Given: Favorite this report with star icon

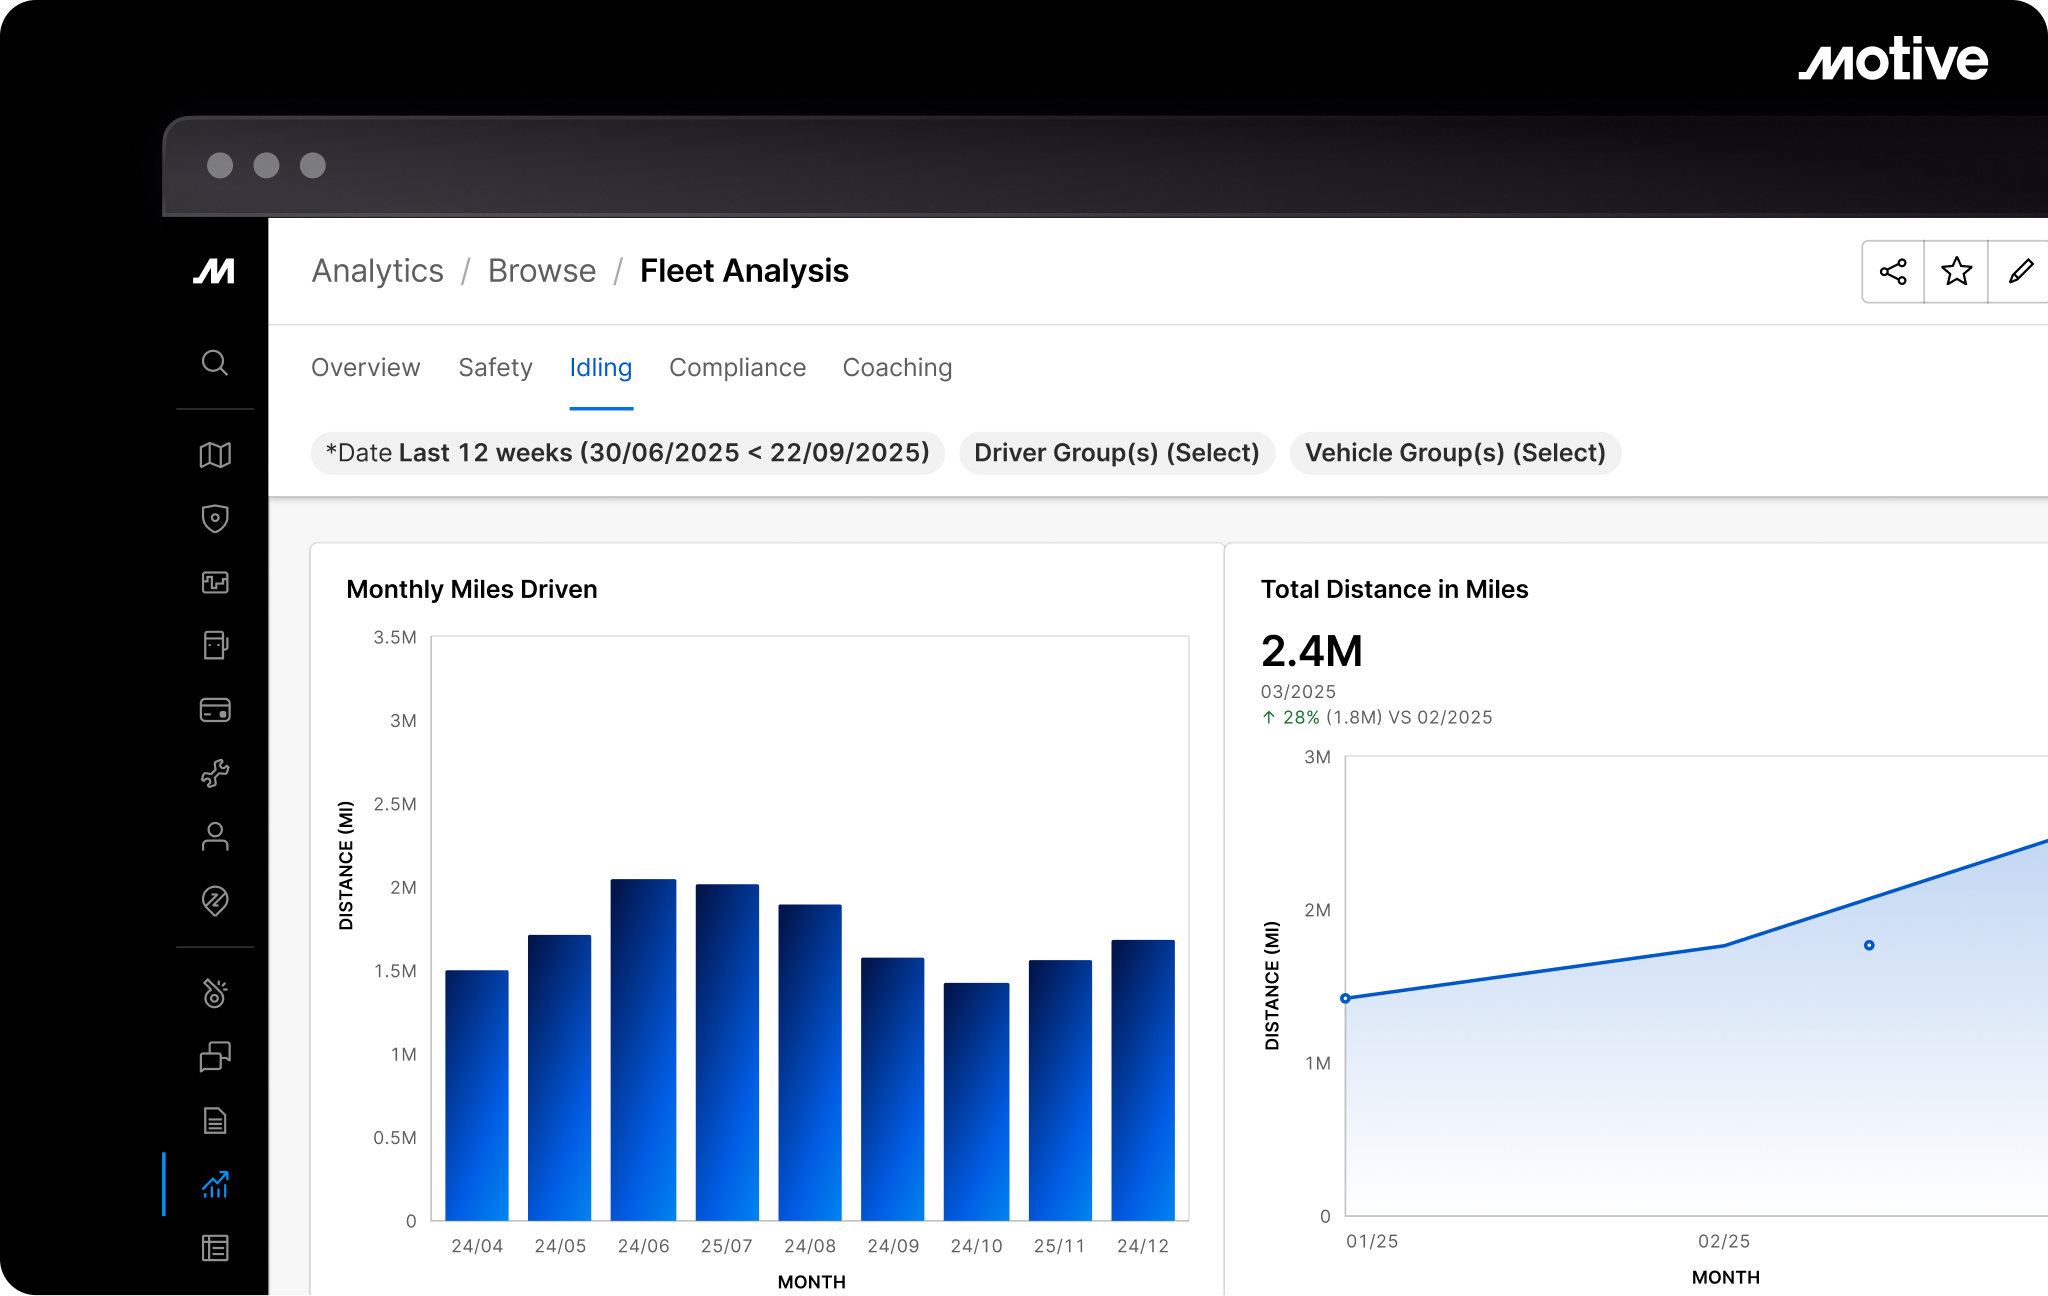Looking at the screenshot, I should (1956, 271).
